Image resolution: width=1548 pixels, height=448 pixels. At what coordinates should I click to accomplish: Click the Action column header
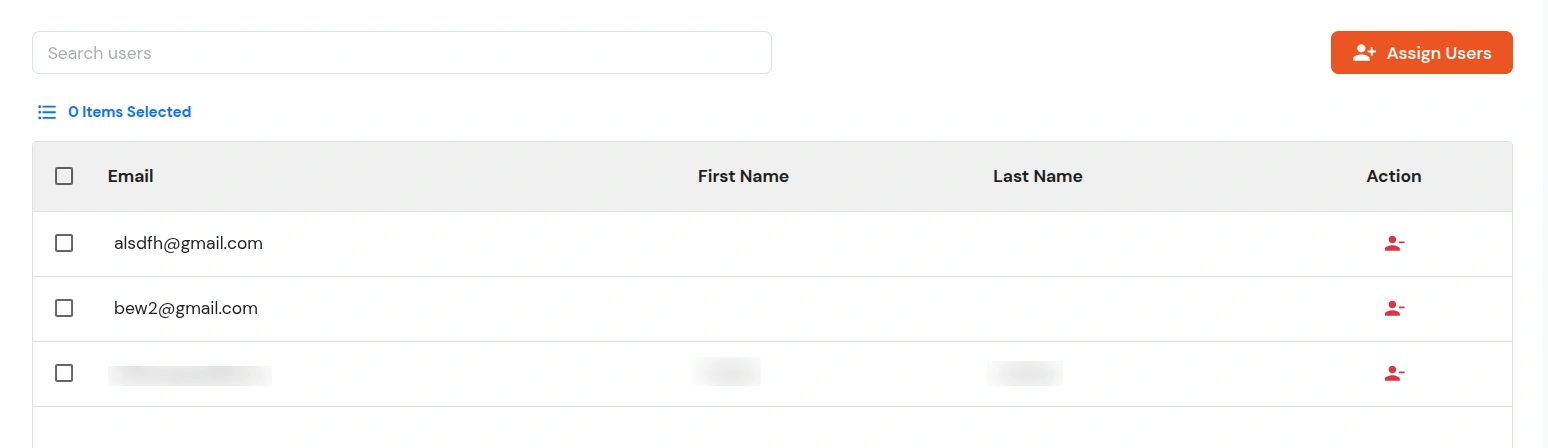coord(1394,176)
